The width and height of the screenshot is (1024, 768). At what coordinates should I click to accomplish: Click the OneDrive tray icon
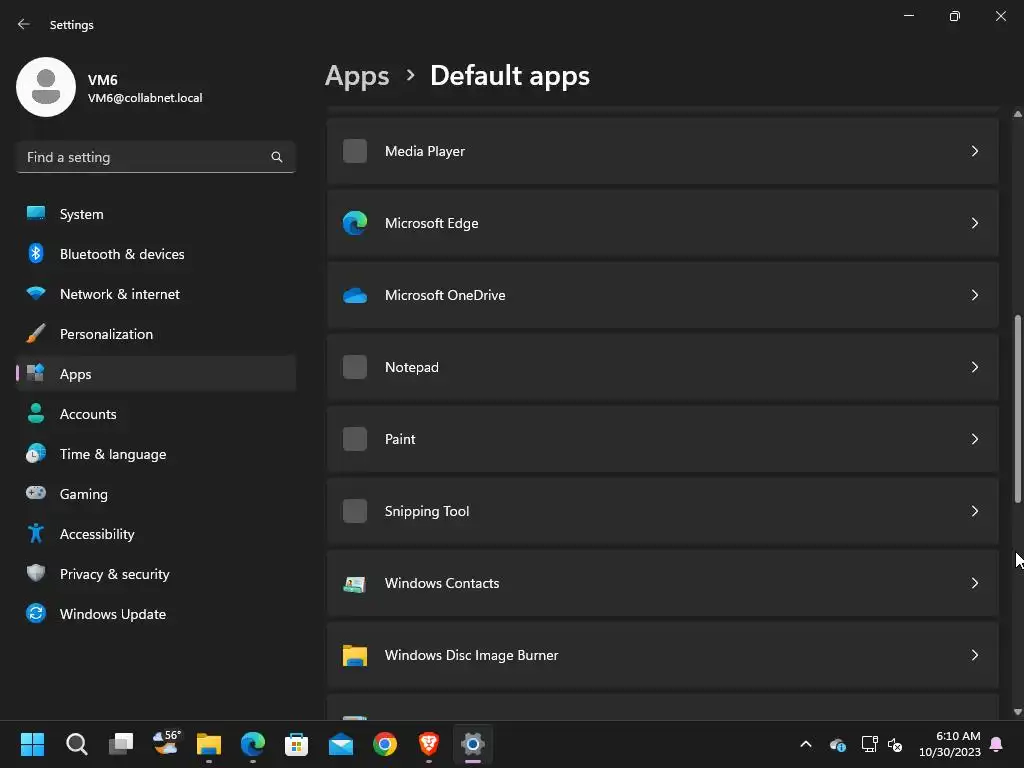pos(838,744)
